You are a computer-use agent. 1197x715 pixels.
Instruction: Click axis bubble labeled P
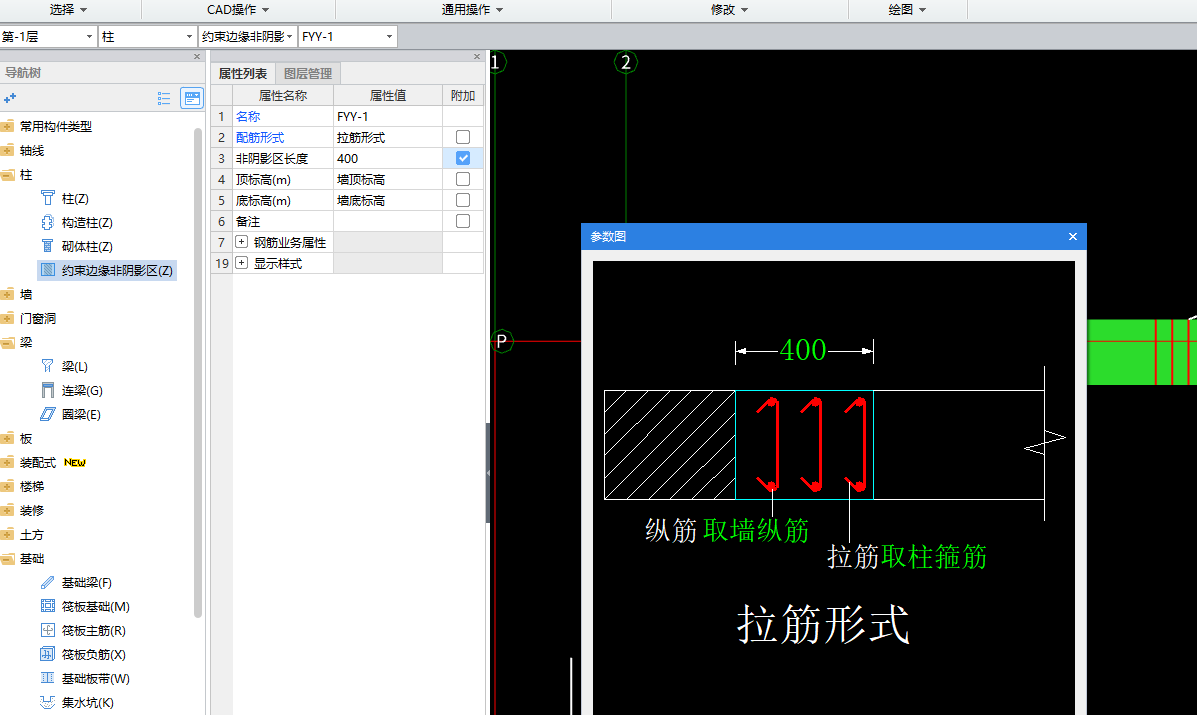pos(502,341)
